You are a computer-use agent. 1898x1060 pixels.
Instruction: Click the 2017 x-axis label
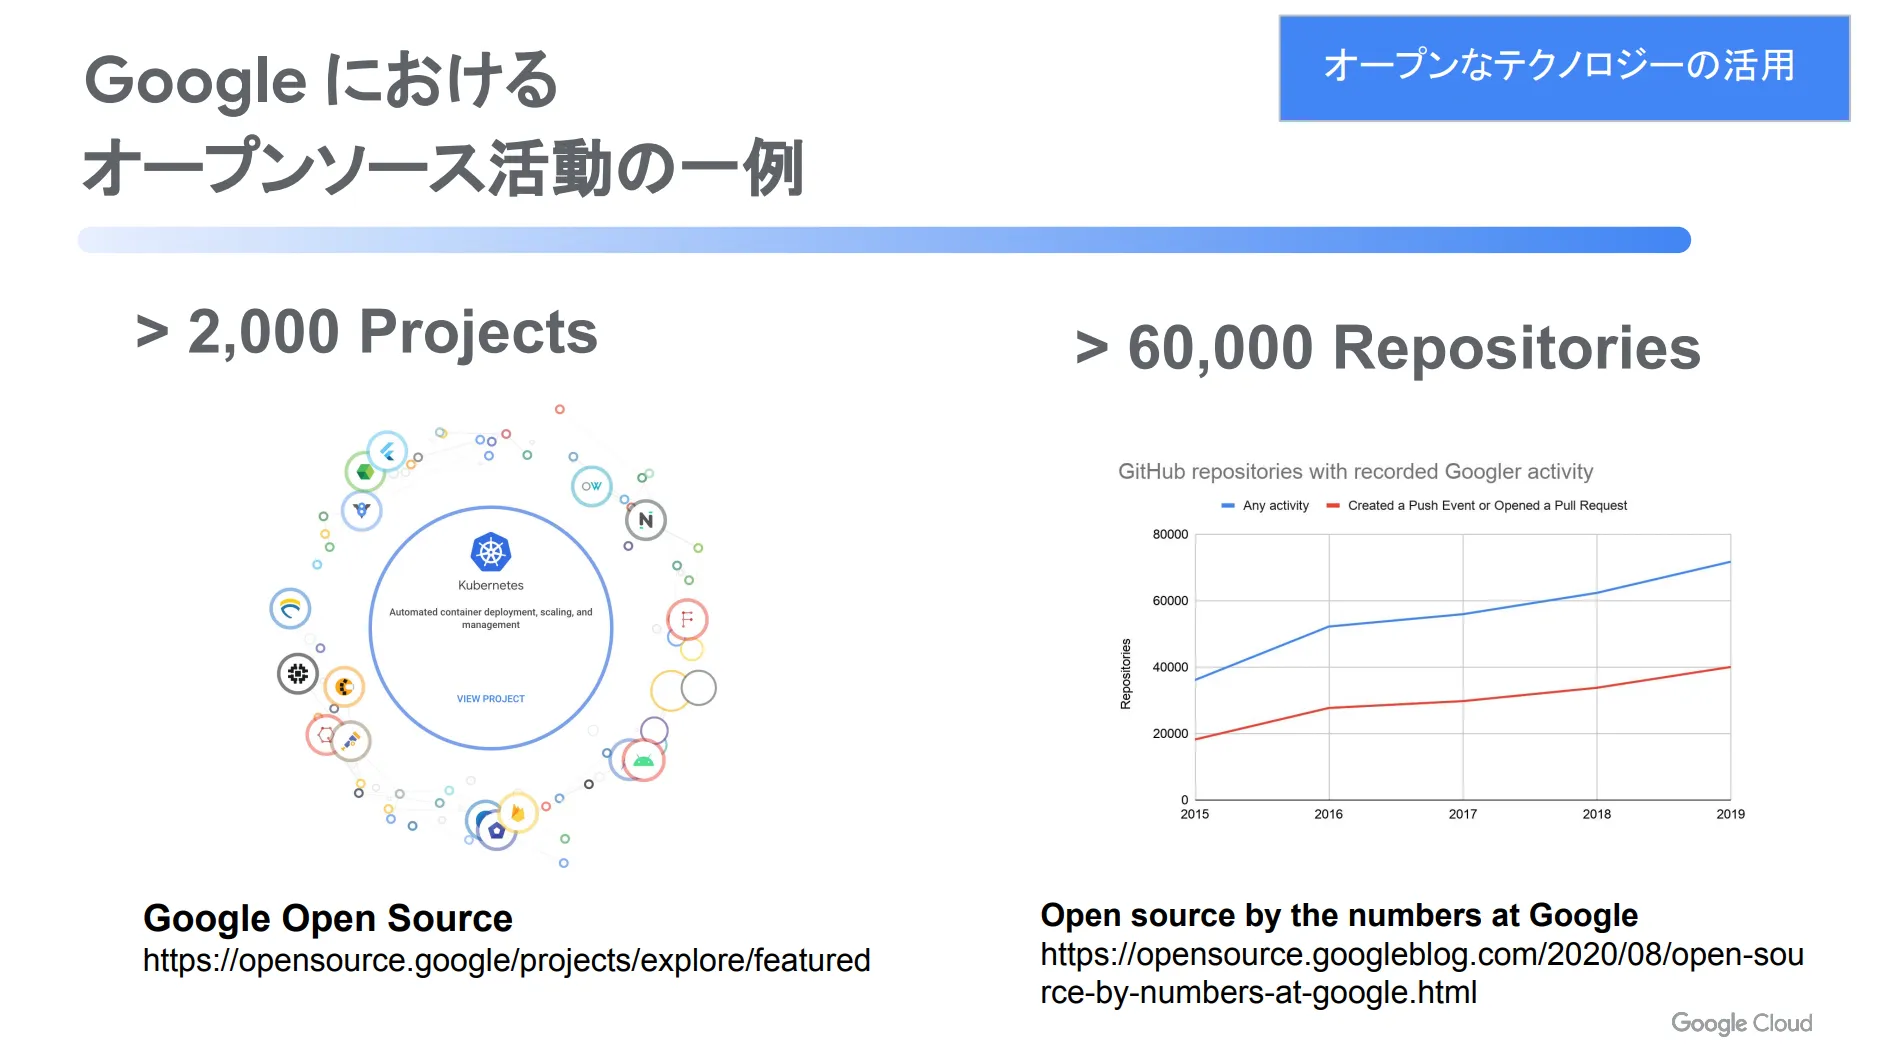(x=1462, y=814)
